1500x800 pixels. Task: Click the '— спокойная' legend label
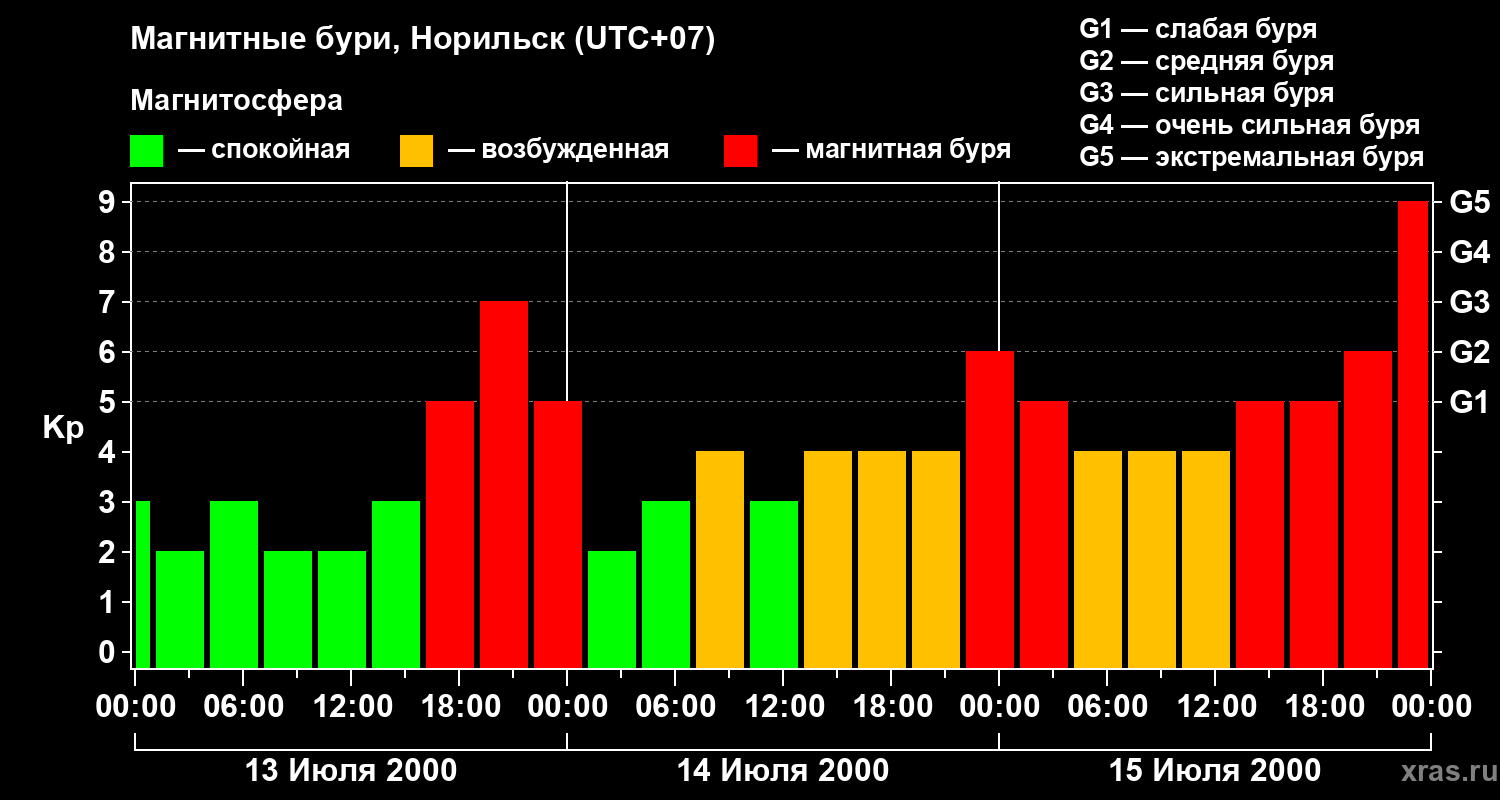click(x=264, y=151)
